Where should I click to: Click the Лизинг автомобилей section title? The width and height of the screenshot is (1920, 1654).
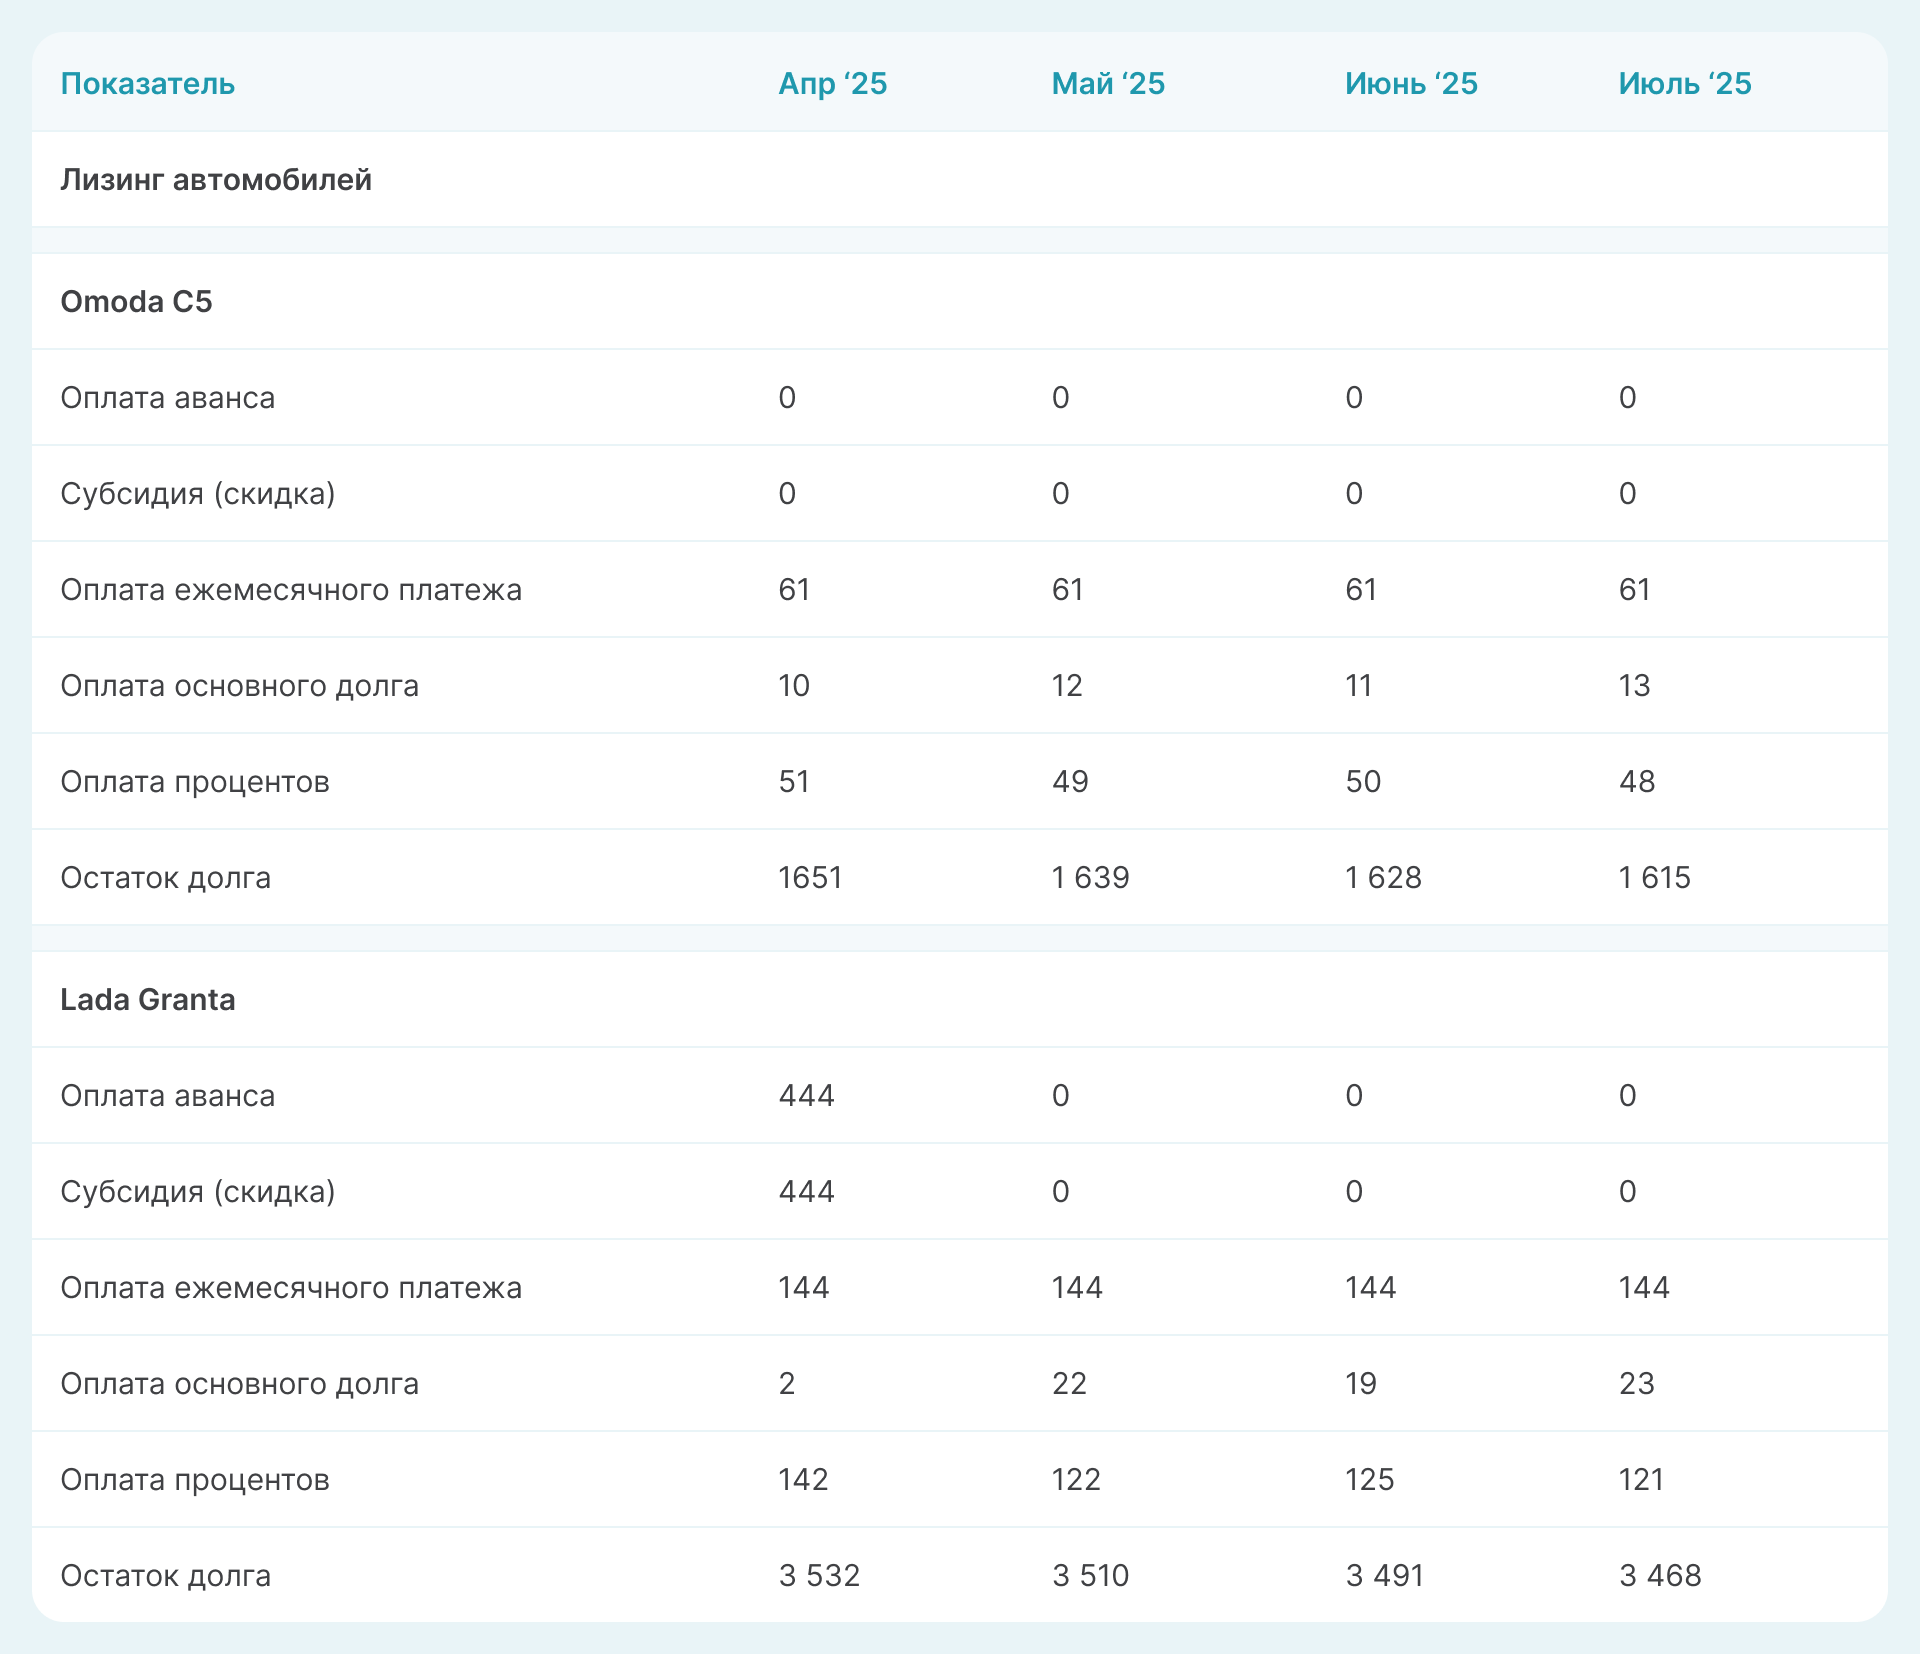[x=216, y=180]
